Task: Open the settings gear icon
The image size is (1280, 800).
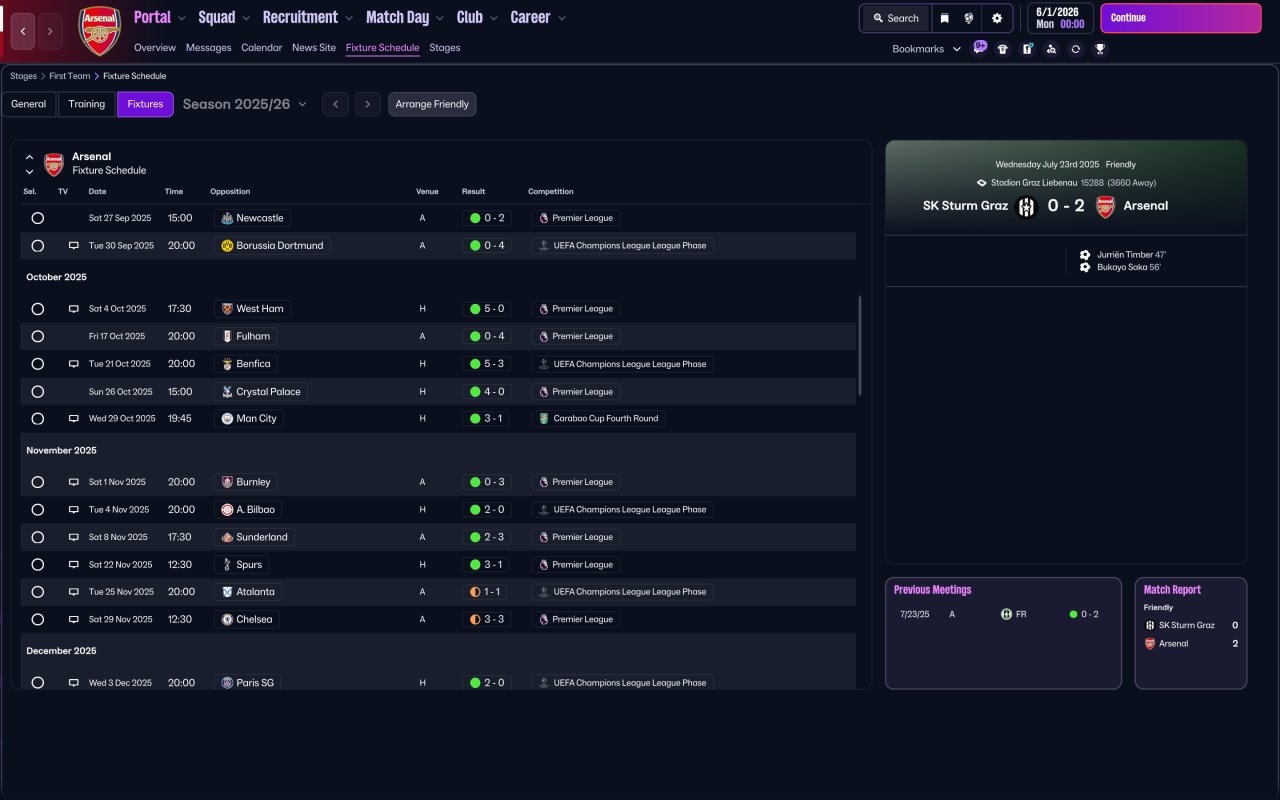Action: coord(997,18)
